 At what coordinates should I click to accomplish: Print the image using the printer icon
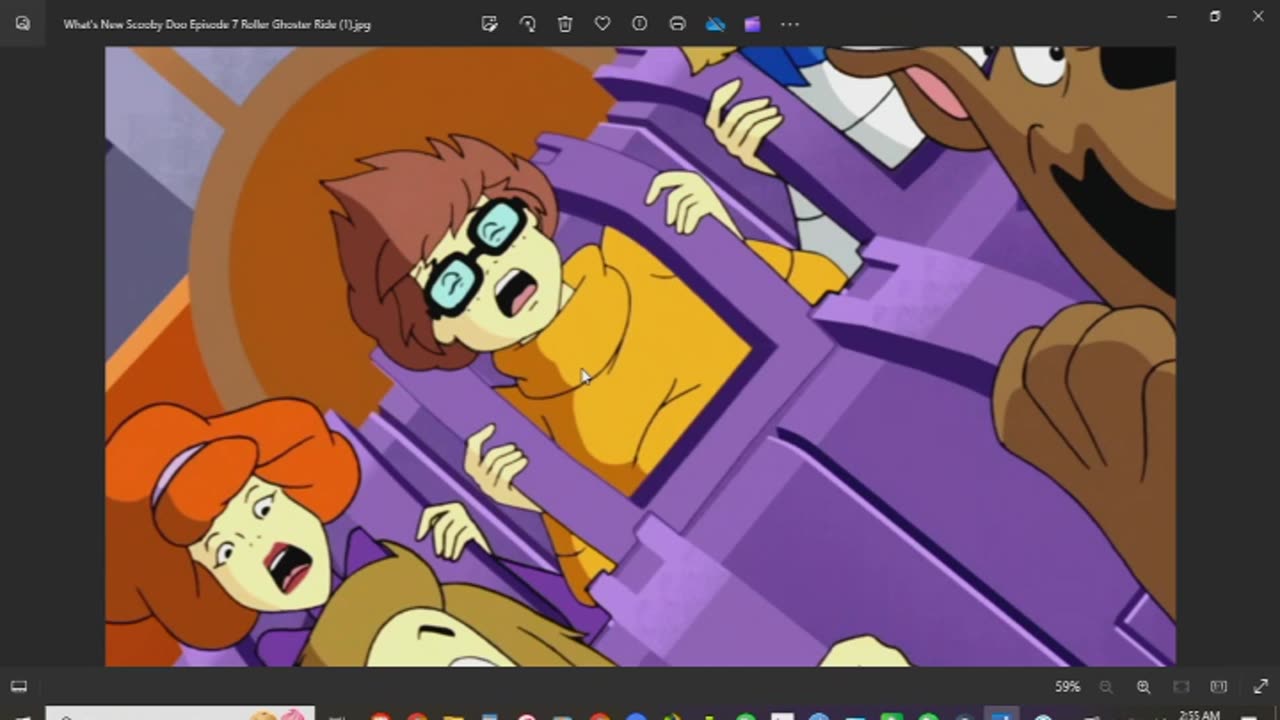click(x=677, y=23)
